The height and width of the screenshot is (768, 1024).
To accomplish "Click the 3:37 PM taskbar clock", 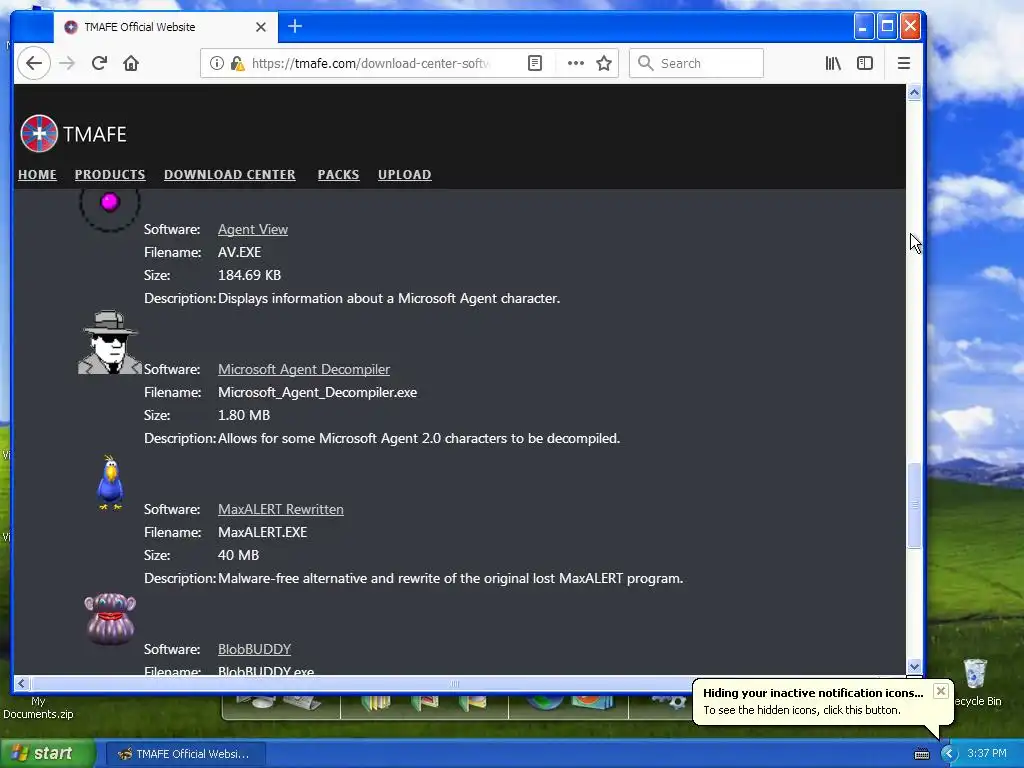I will pos(987,753).
